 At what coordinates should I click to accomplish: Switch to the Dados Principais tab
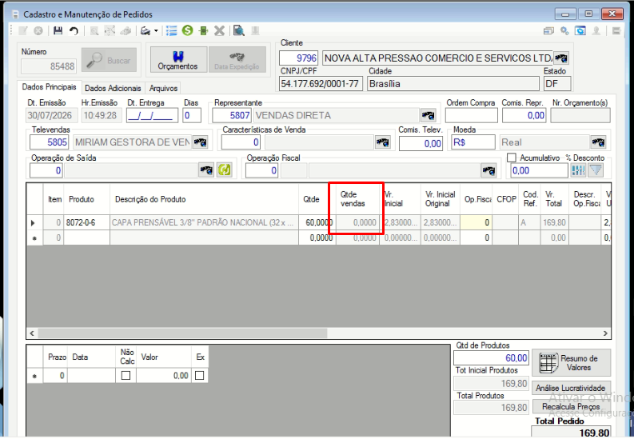49,87
